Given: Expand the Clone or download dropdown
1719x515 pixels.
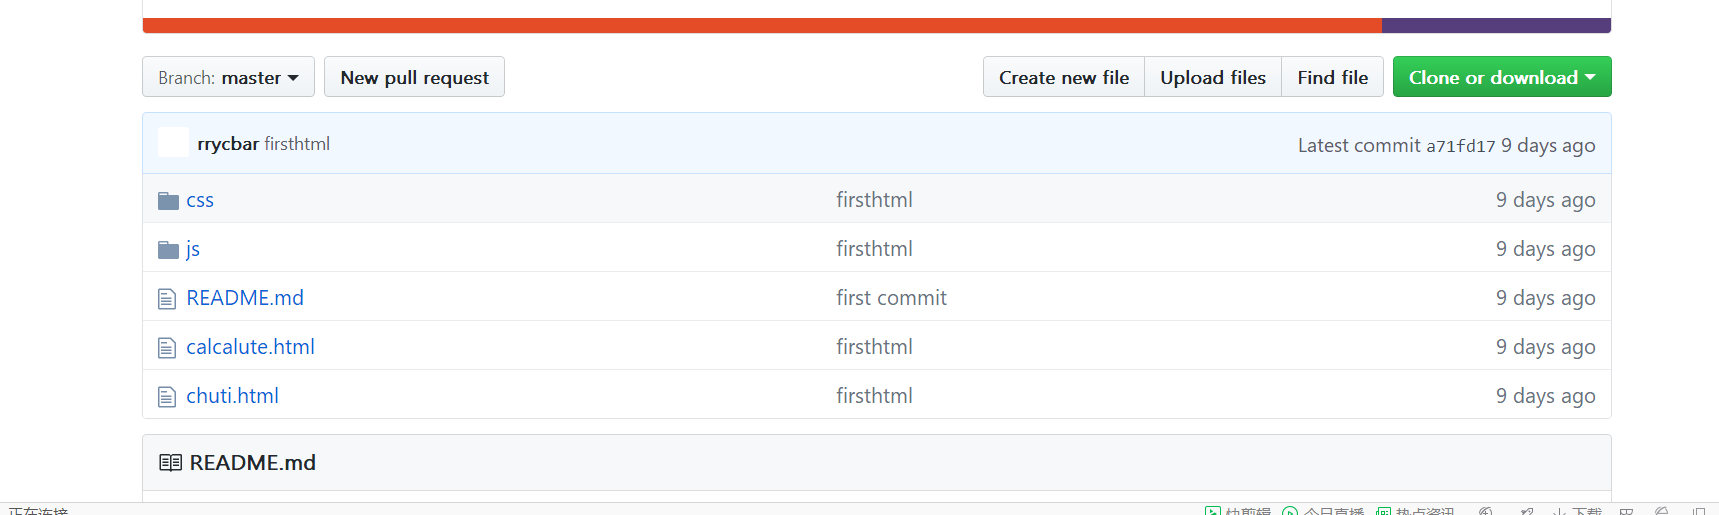Looking at the screenshot, I should (x=1501, y=77).
